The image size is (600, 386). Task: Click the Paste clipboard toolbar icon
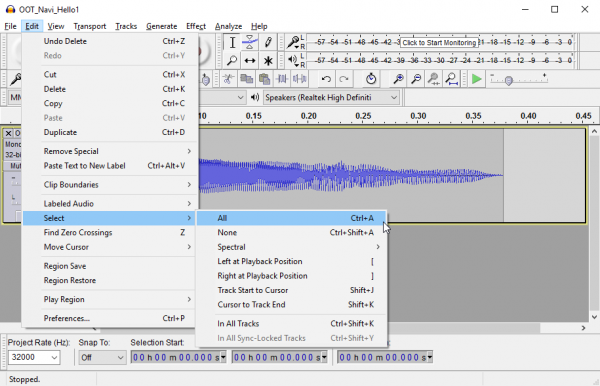(x=264, y=79)
